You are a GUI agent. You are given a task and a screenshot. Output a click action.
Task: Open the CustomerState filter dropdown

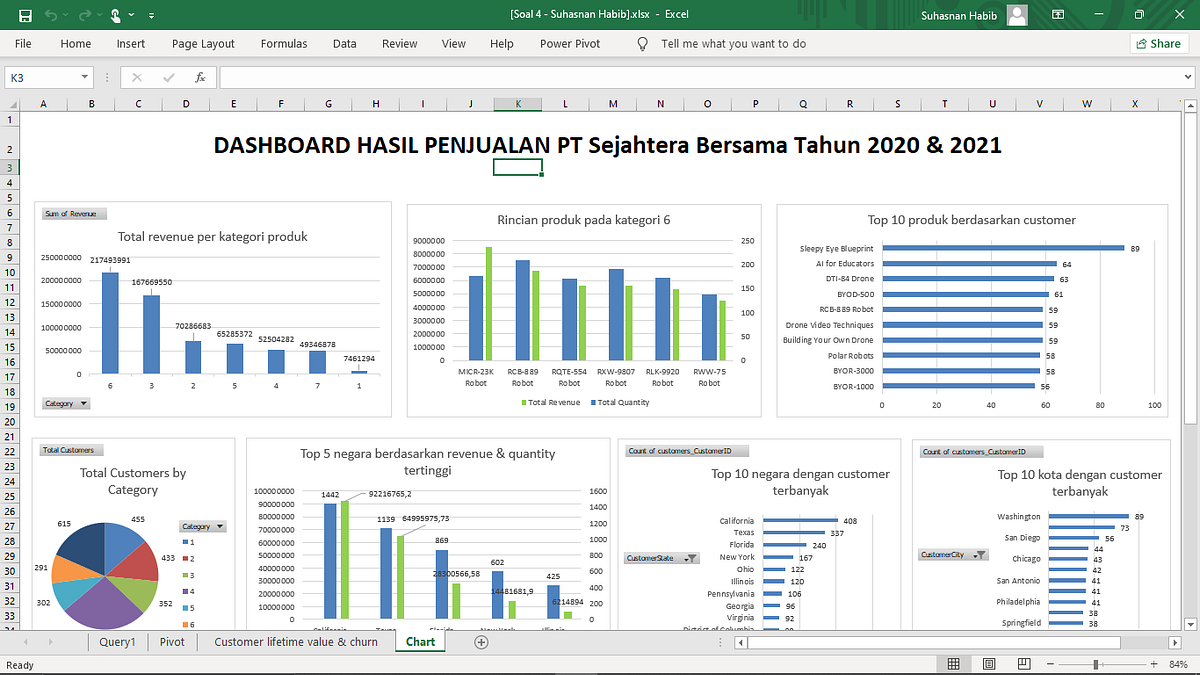(659, 557)
